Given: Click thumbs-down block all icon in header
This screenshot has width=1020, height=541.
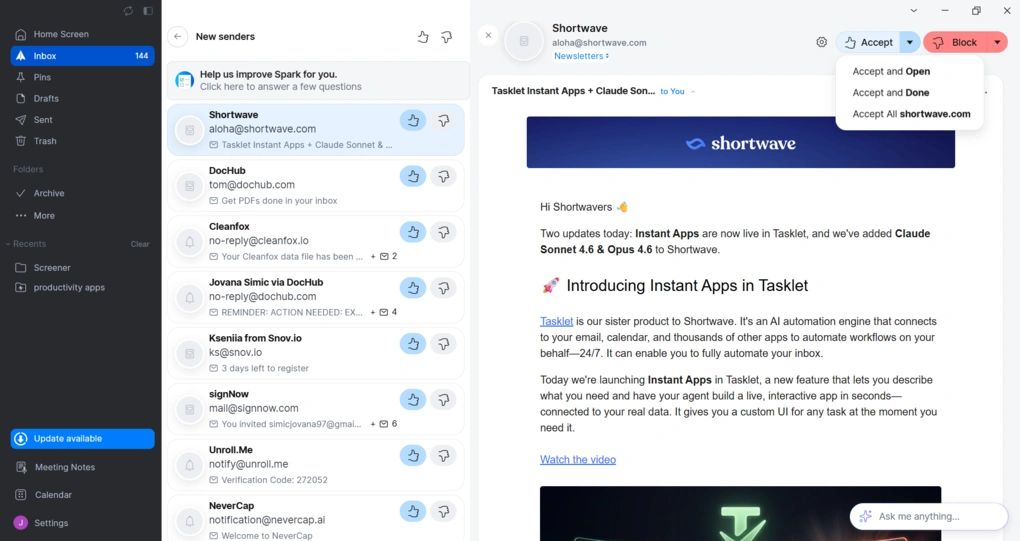Looking at the screenshot, I should coord(446,37).
